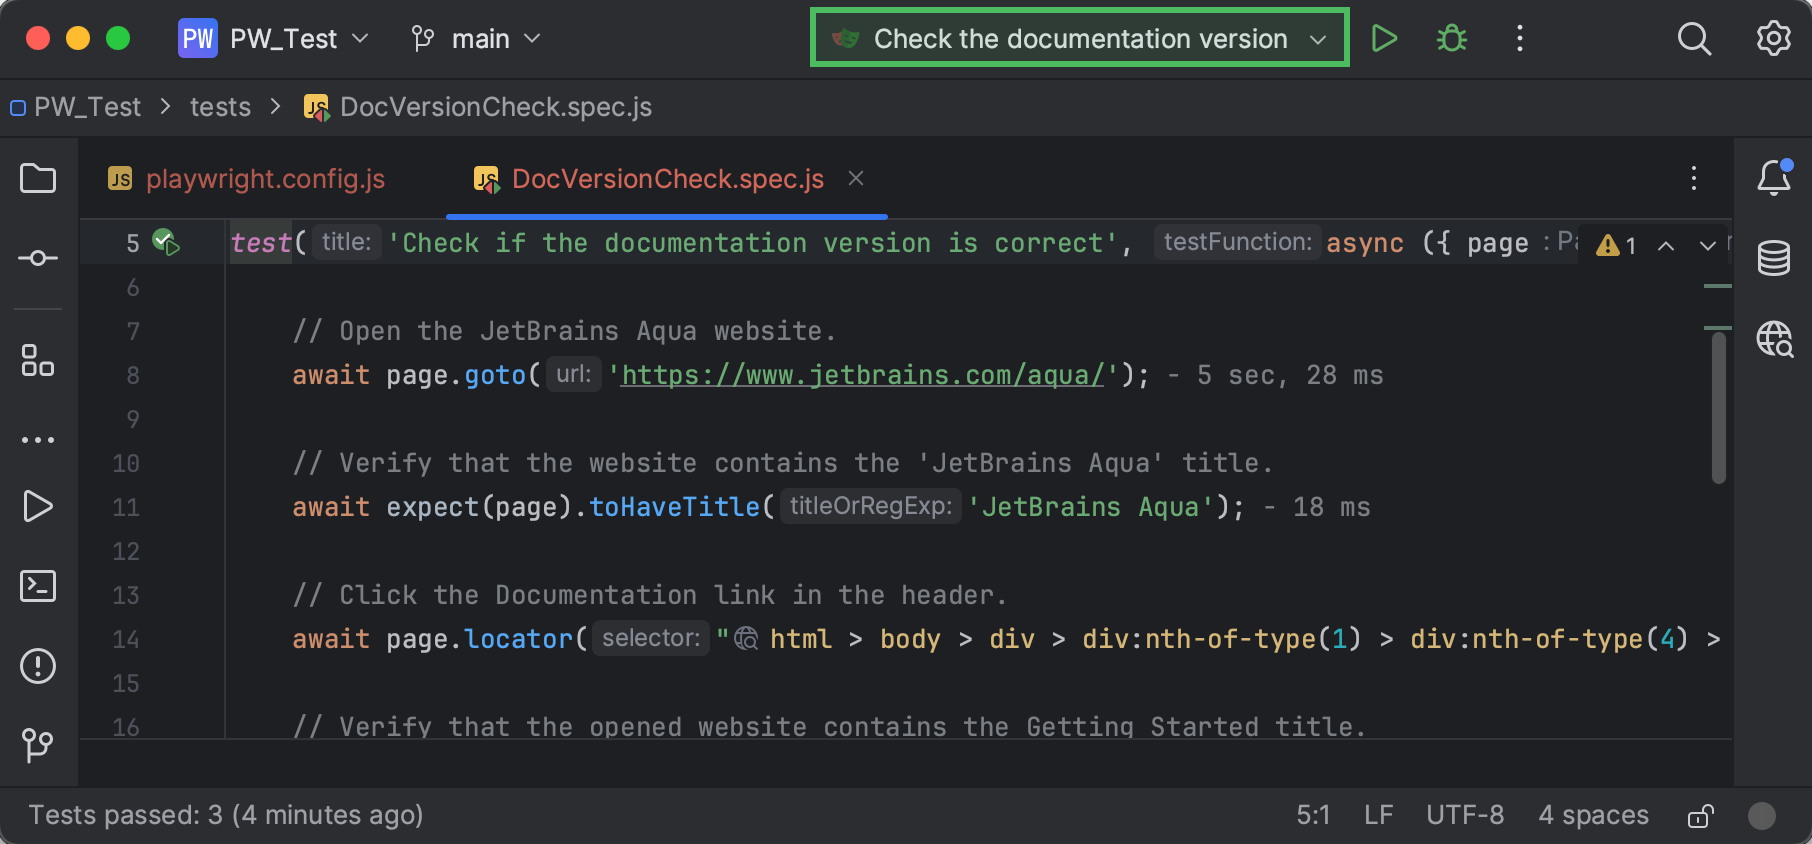Click the status indicator circle in status bar
This screenshot has width=1812, height=844.
tap(1762, 816)
